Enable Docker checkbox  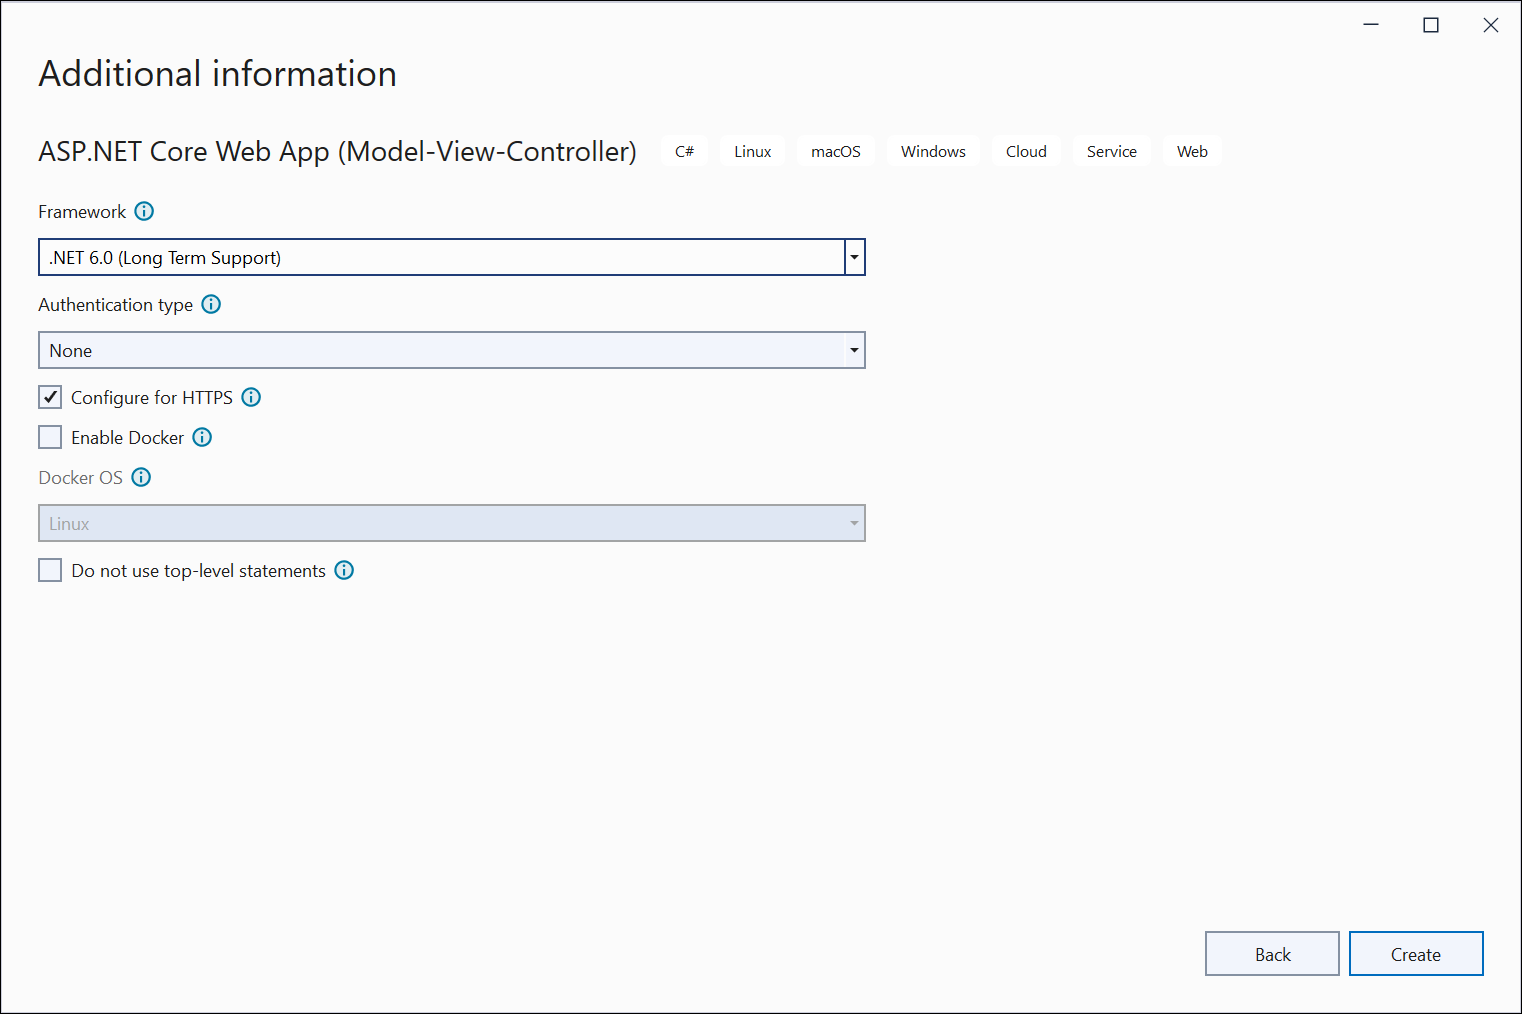[50, 437]
